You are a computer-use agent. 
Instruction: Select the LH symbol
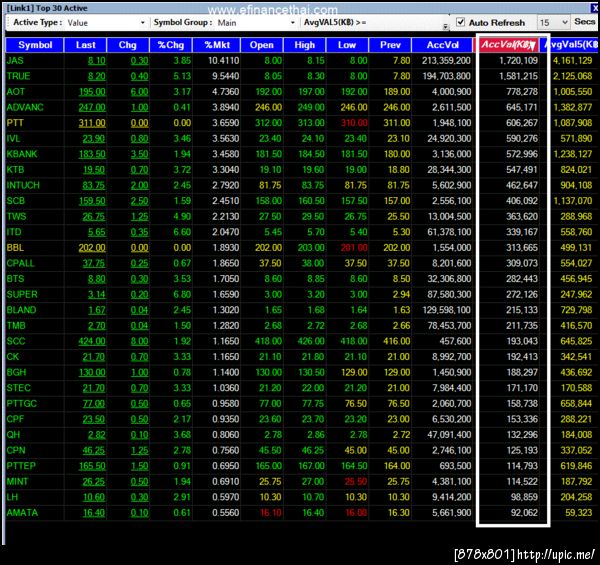[x=12, y=497]
